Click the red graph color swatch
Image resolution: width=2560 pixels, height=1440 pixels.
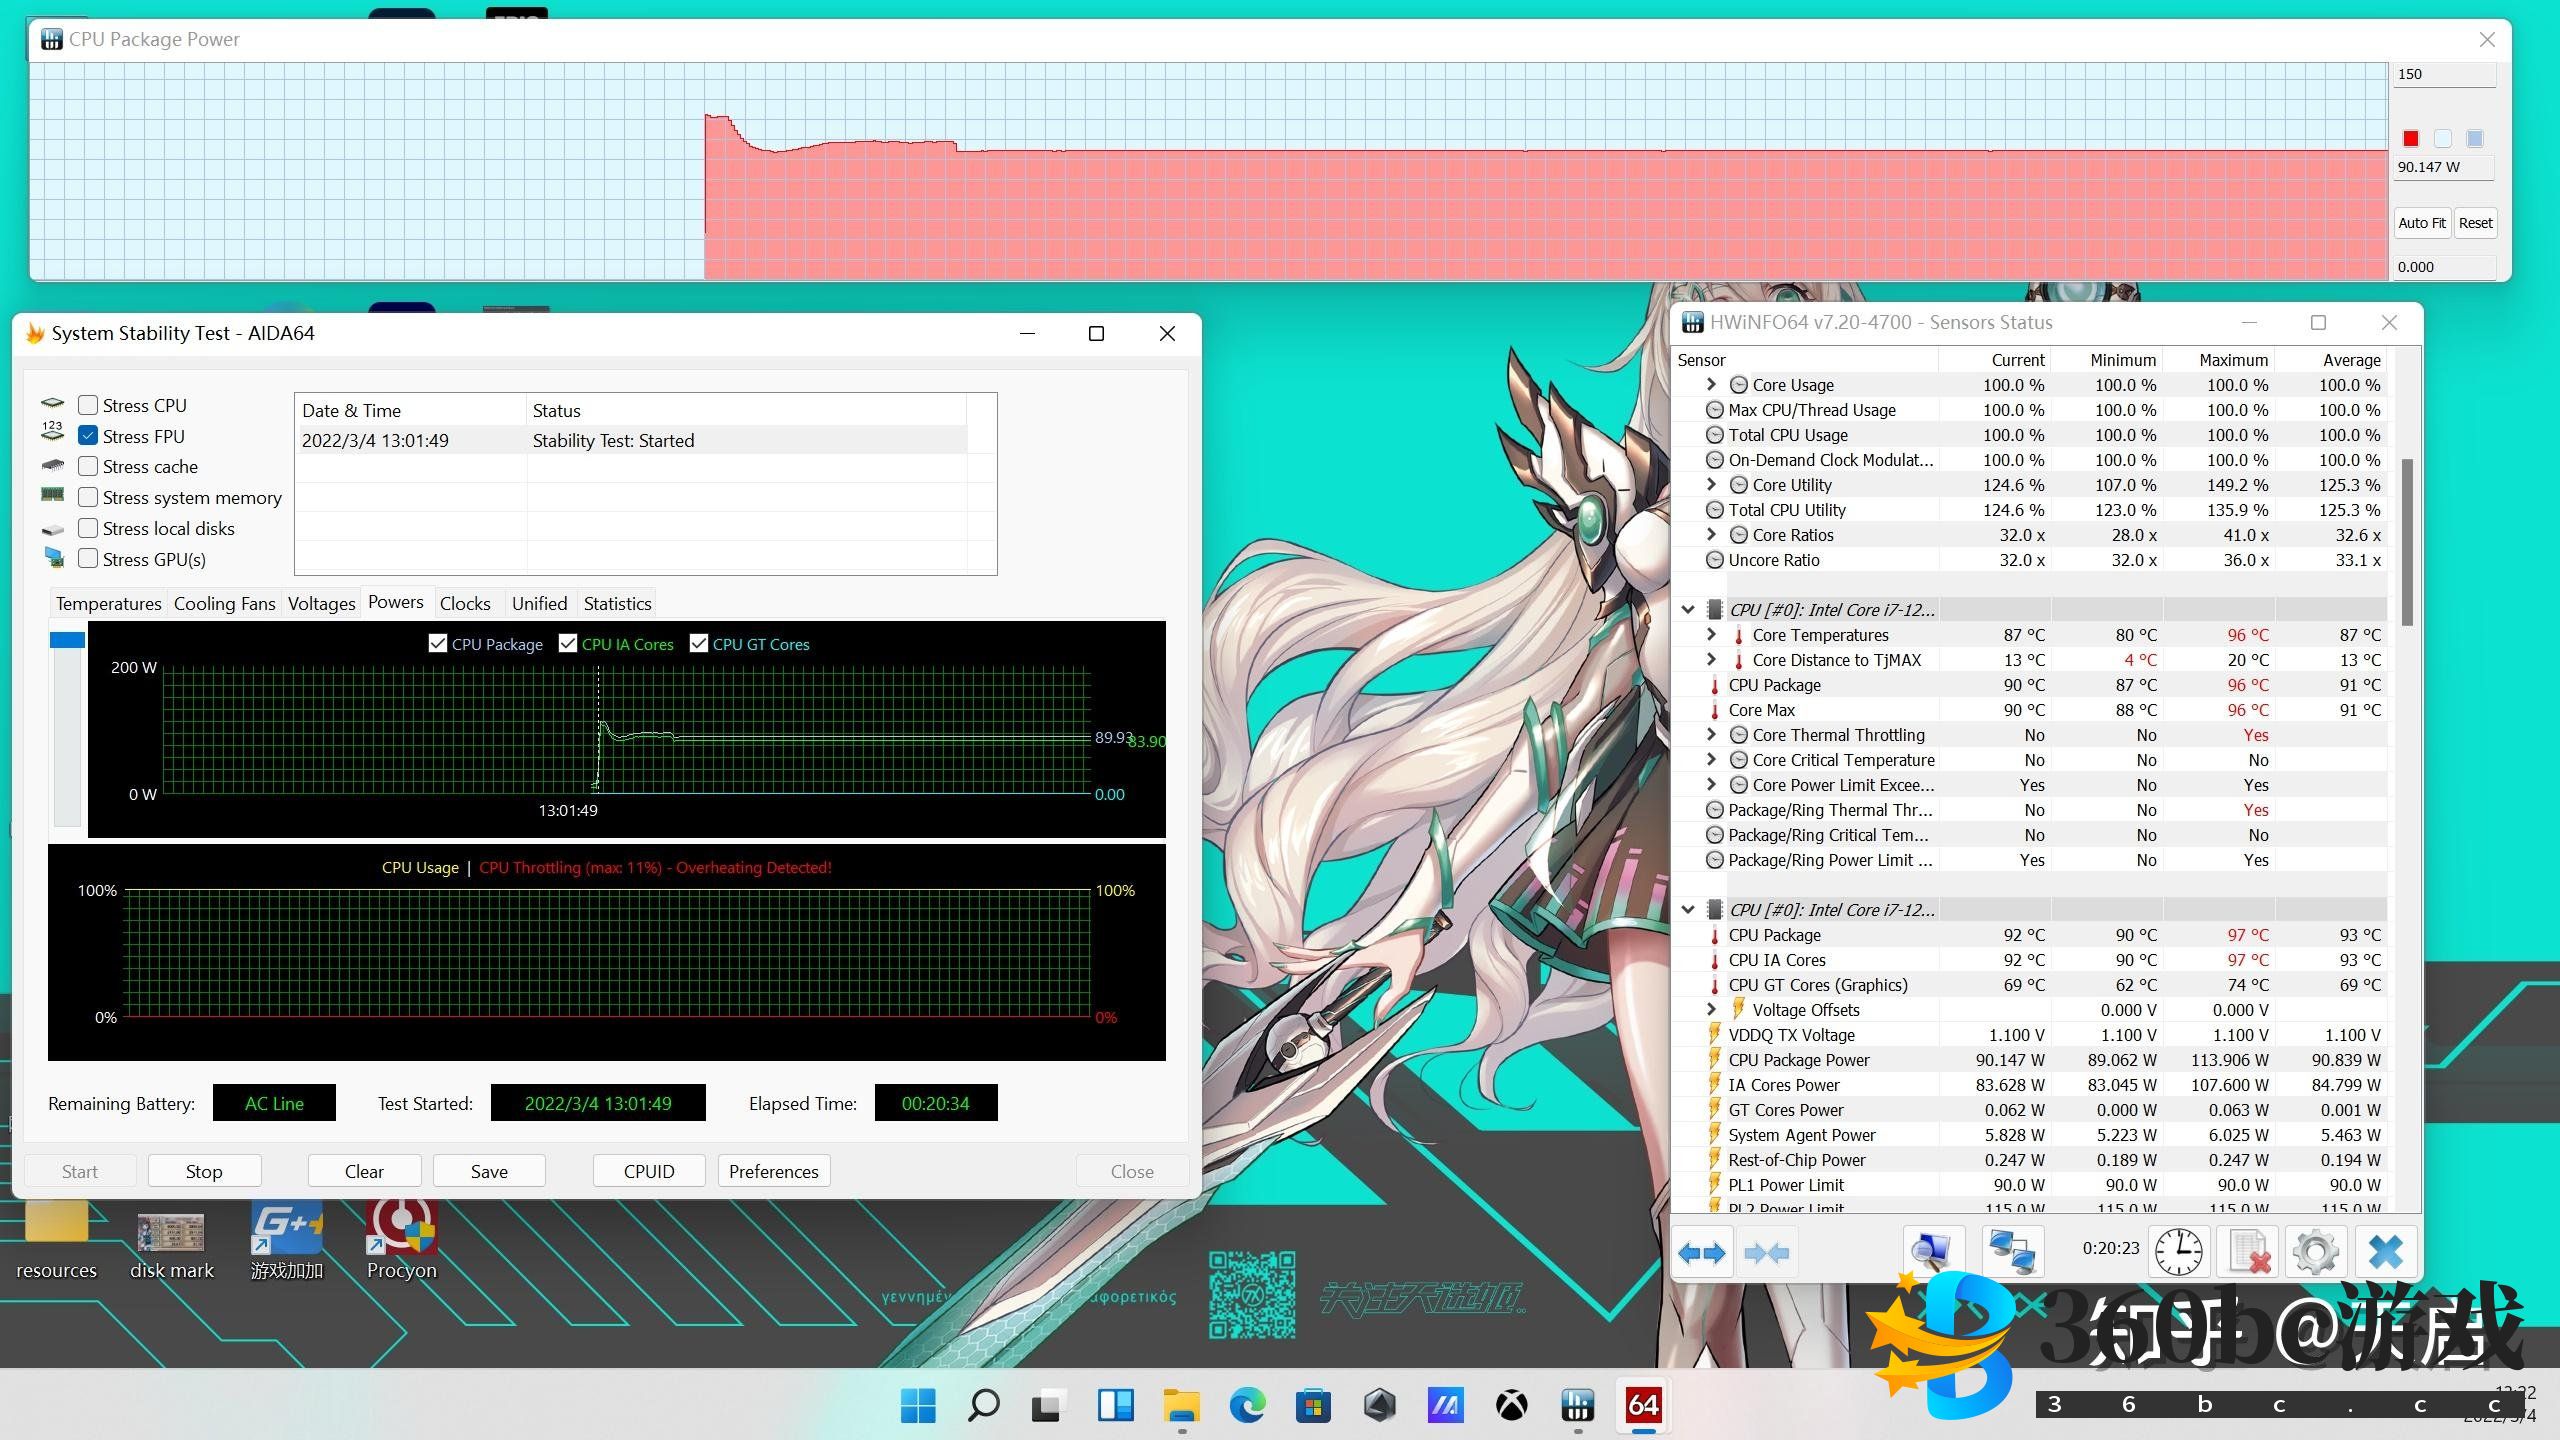[2411, 139]
